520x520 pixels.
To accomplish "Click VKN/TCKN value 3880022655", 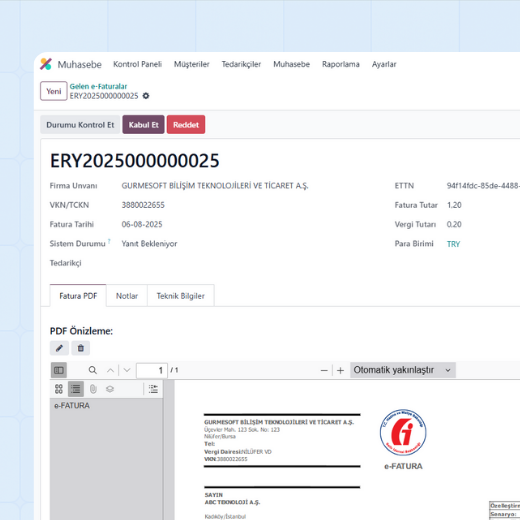I will 143,205.
